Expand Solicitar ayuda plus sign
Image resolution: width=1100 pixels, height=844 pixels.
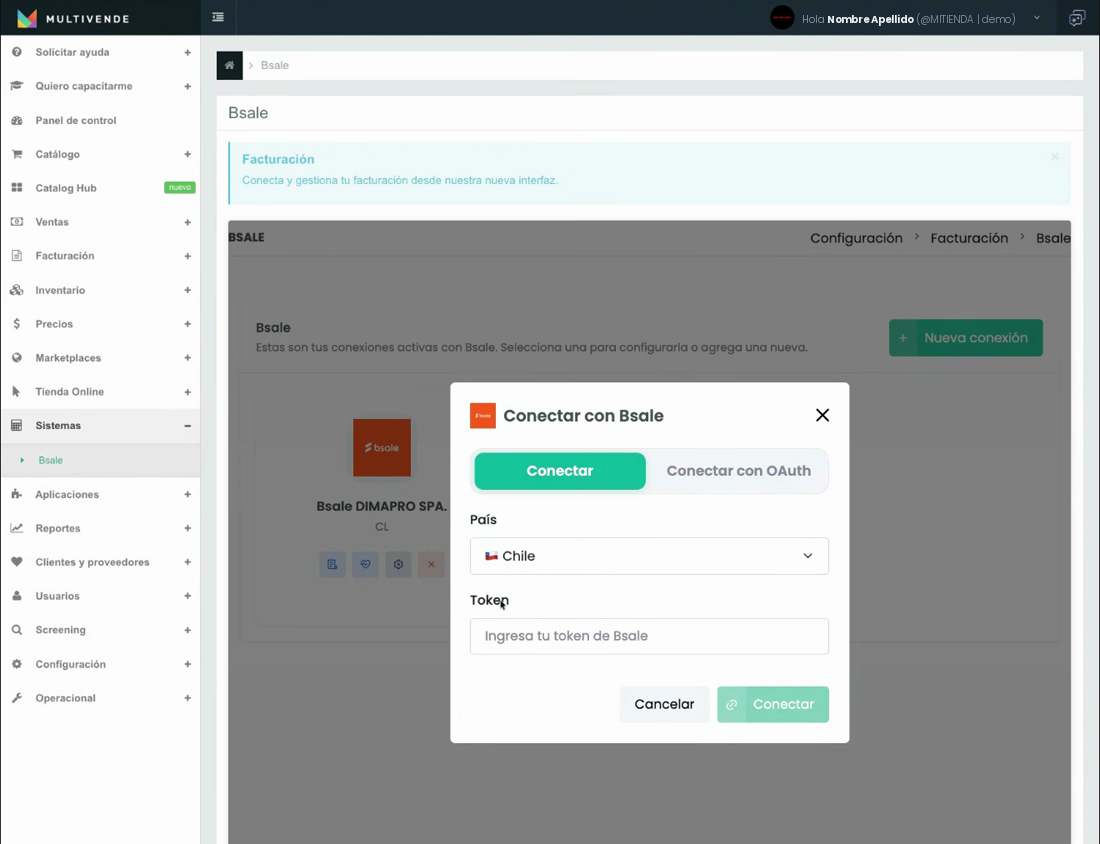click(x=187, y=53)
